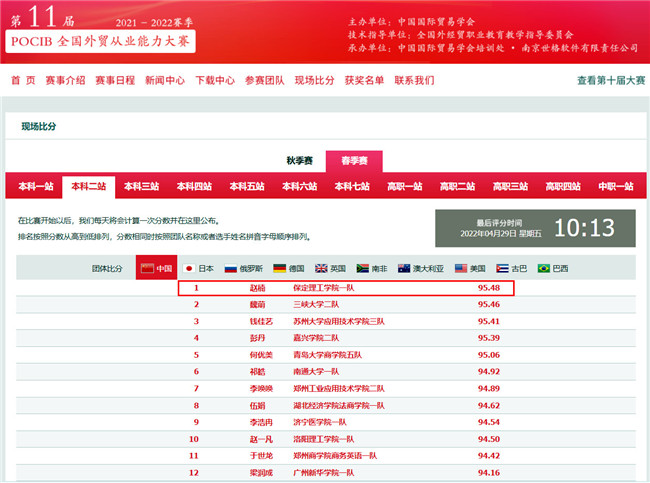The height and width of the screenshot is (483, 650).
Task: Click the score 95.48
Action: tap(489, 288)
